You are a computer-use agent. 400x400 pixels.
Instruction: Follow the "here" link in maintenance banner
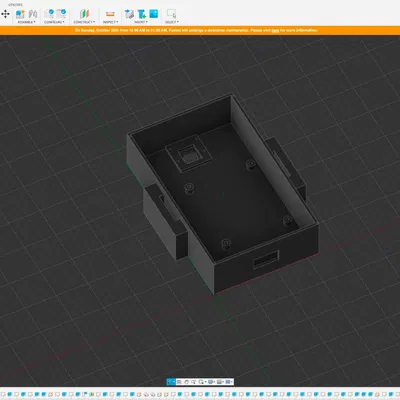(275, 30)
